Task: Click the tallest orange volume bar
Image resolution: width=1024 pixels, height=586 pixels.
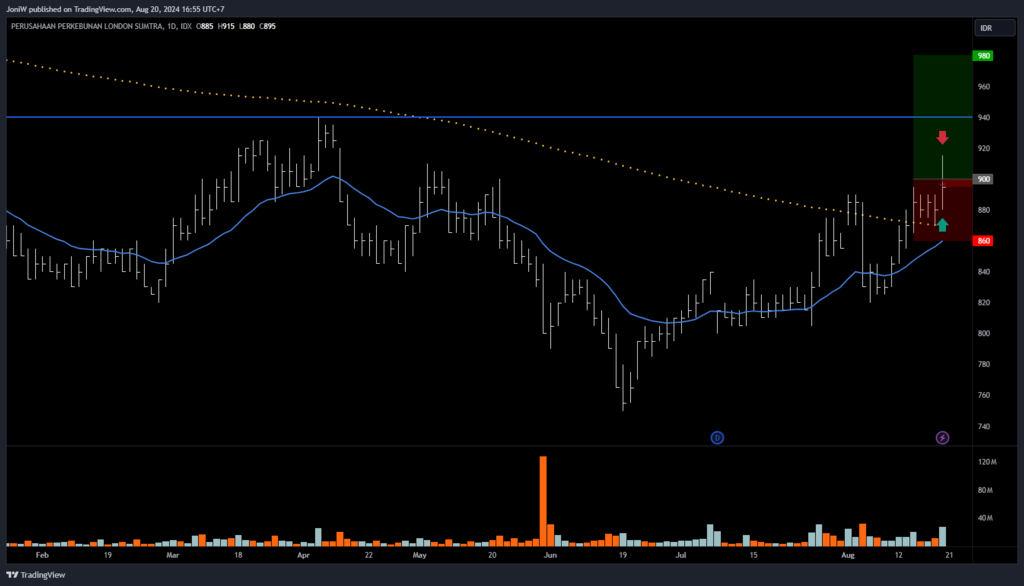Action: click(543, 500)
